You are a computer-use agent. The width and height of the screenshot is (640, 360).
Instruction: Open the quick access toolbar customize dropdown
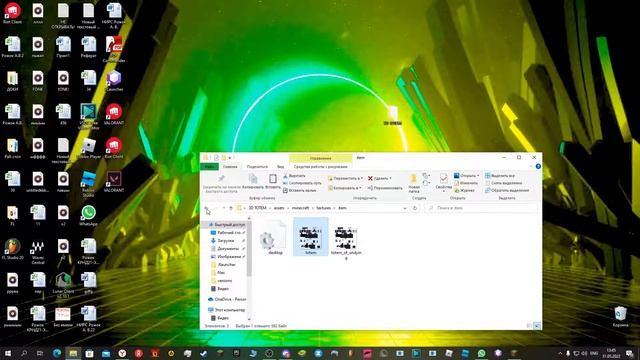click(230, 158)
